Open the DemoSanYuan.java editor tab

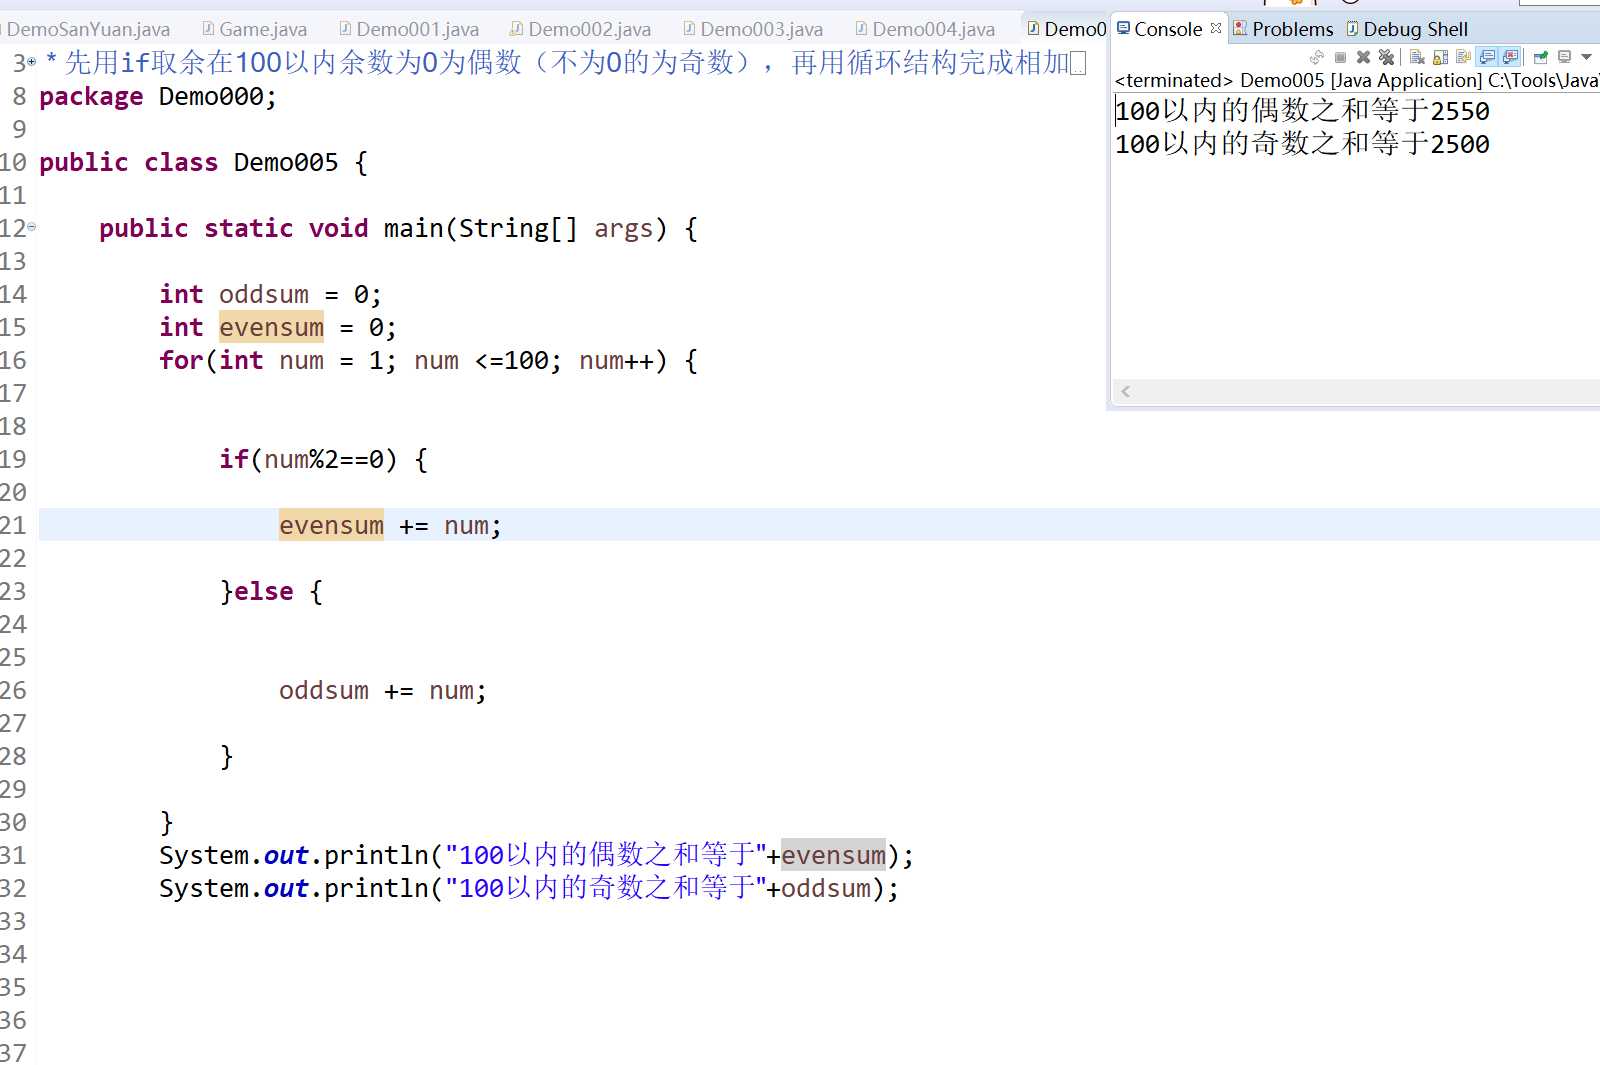(x=88, y=29)
